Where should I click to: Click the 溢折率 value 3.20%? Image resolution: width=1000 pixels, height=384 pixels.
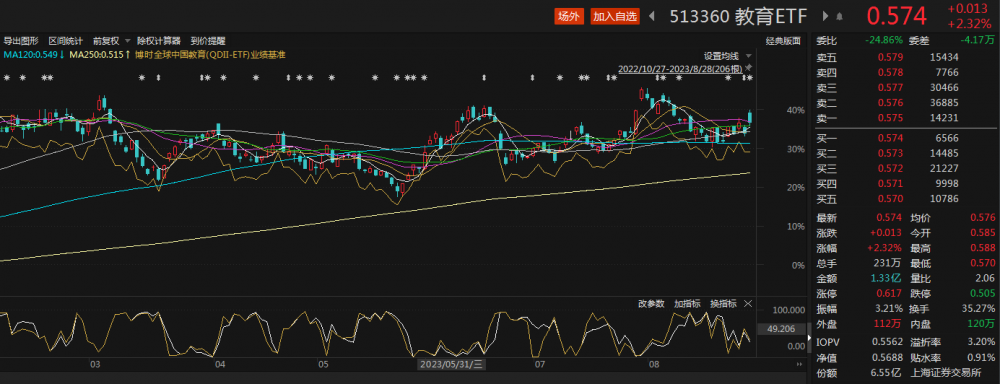(981, 342)
